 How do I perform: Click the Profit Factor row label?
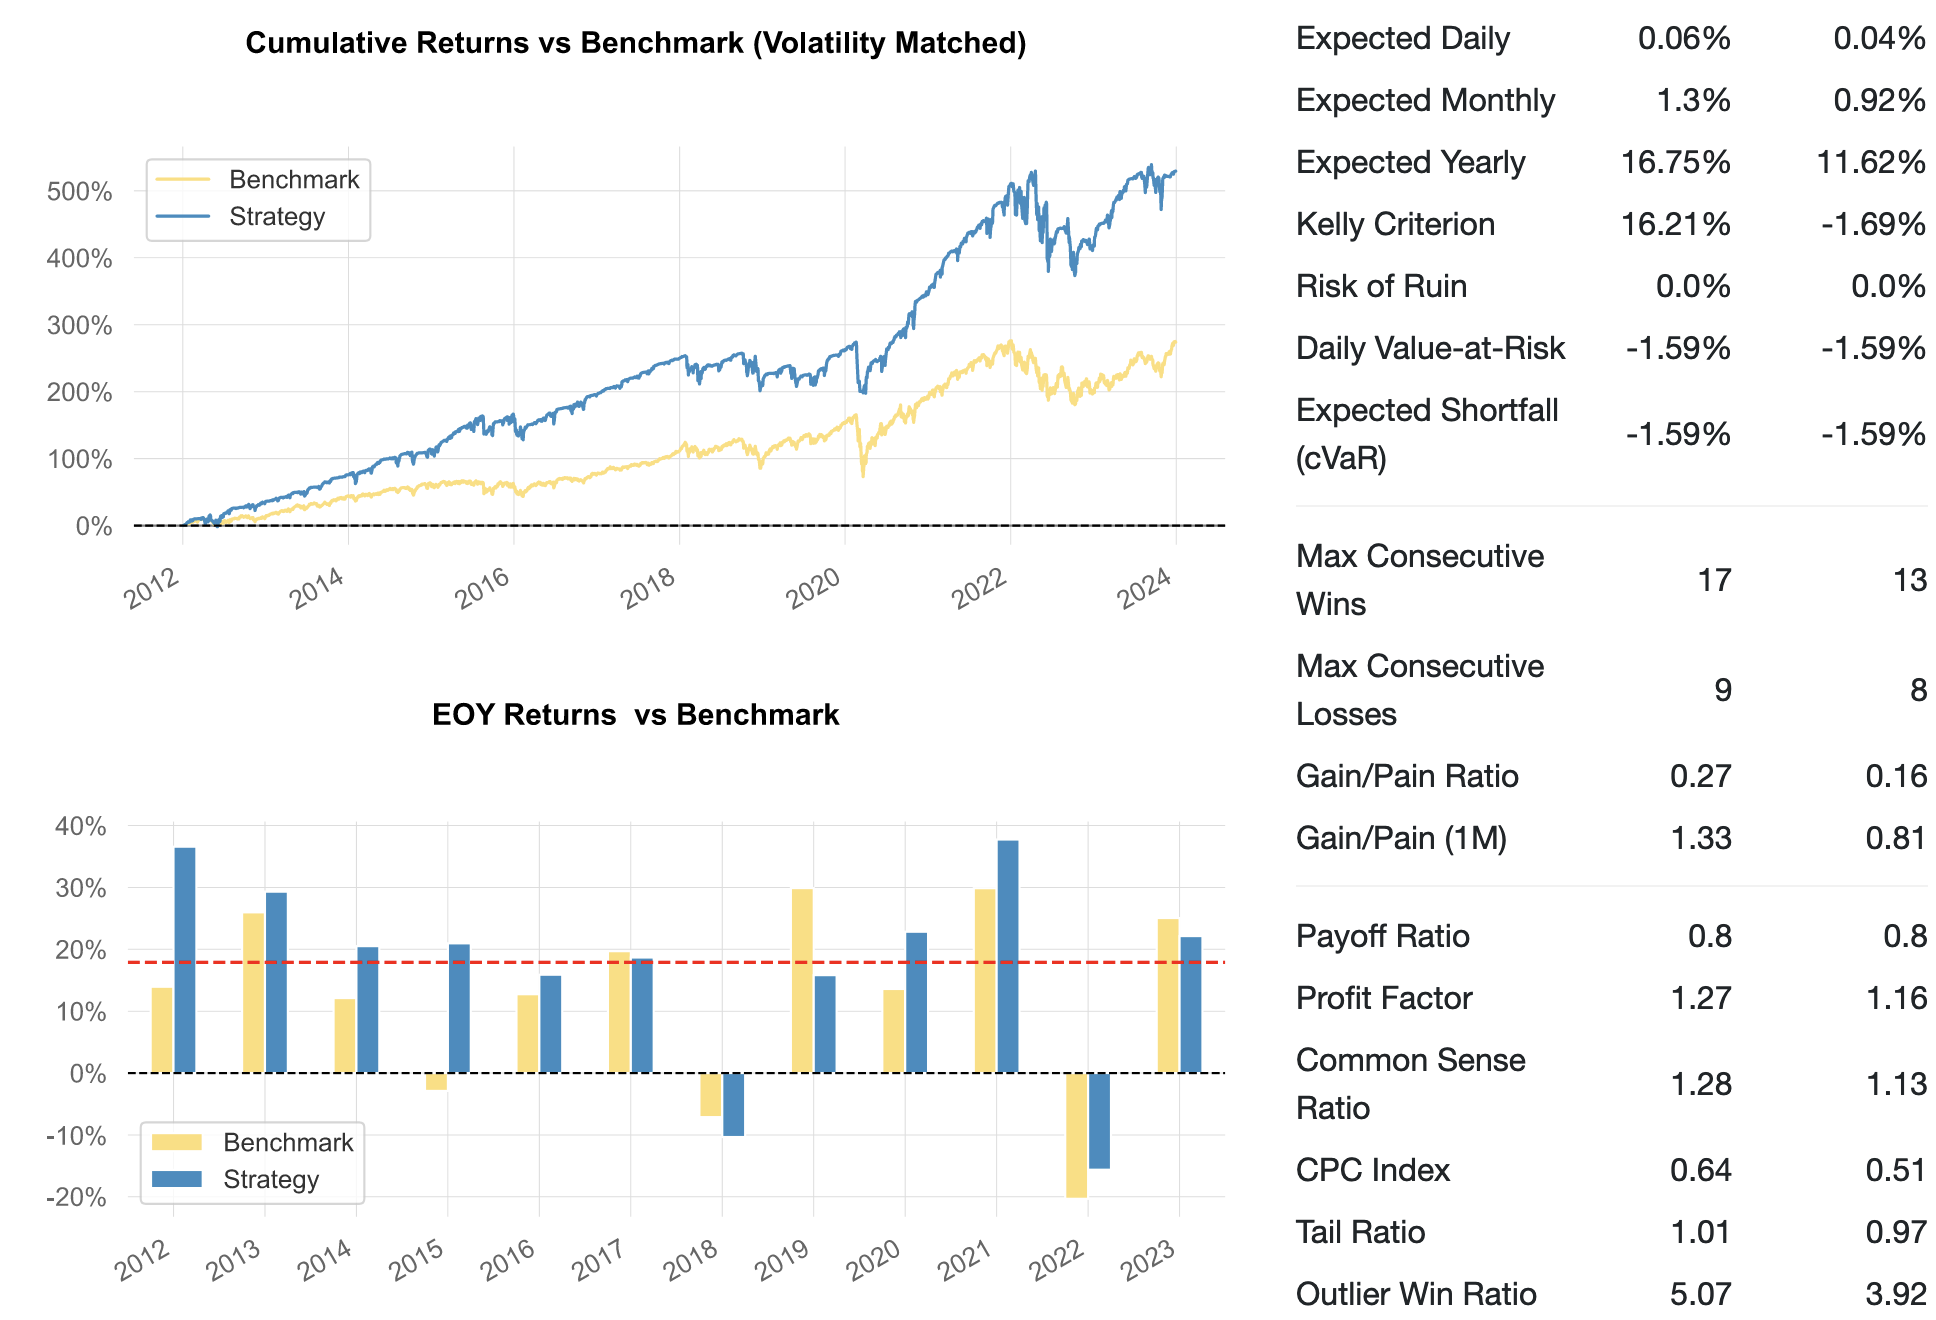(x=1384, y=998)
